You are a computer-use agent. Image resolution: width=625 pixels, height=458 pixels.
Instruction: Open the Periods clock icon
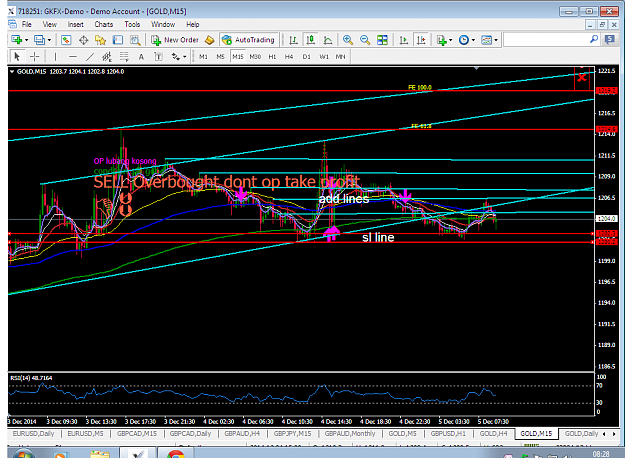(464, 40)
